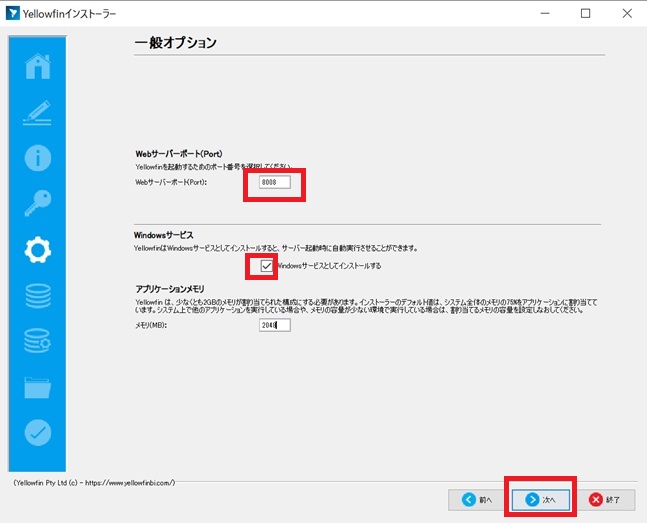
Task: Click the Webサーバーポート input field
Action: click(x=275, y=182)
